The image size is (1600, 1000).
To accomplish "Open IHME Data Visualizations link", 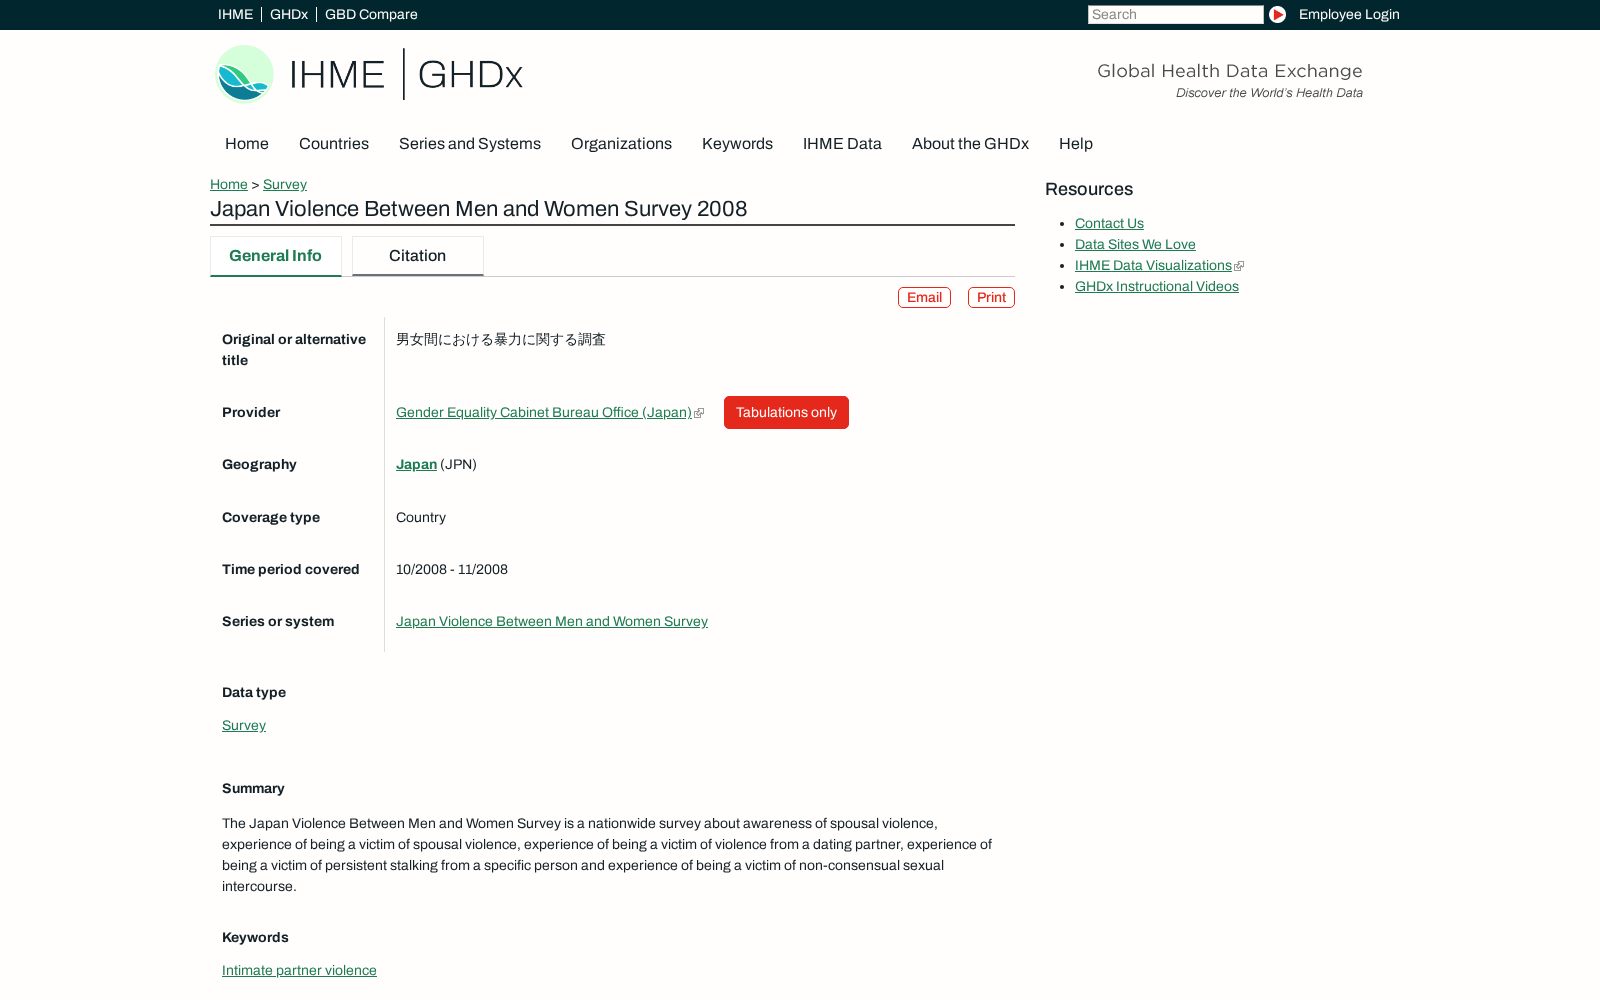I will pos(1153,265).
